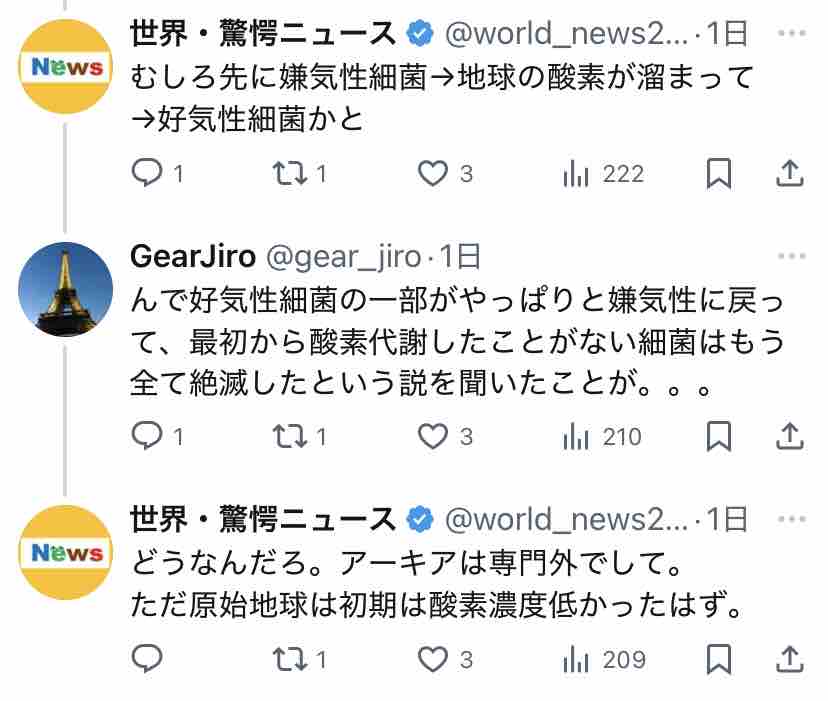This screenshot has height=701, width=828.
Task: Reply to the アーキア tweet
Action: point(147,659)
